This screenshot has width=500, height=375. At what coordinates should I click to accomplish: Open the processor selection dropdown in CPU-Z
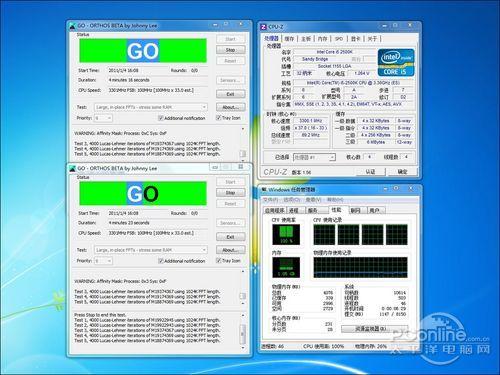(x=314, y=157)
